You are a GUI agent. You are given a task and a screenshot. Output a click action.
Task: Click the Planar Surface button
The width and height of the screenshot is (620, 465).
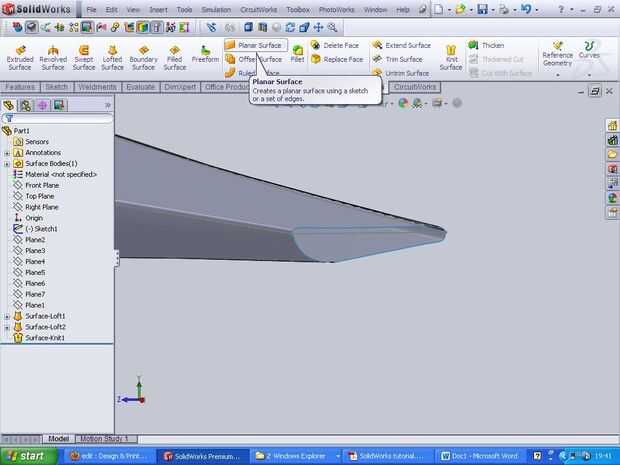[255, 45]
